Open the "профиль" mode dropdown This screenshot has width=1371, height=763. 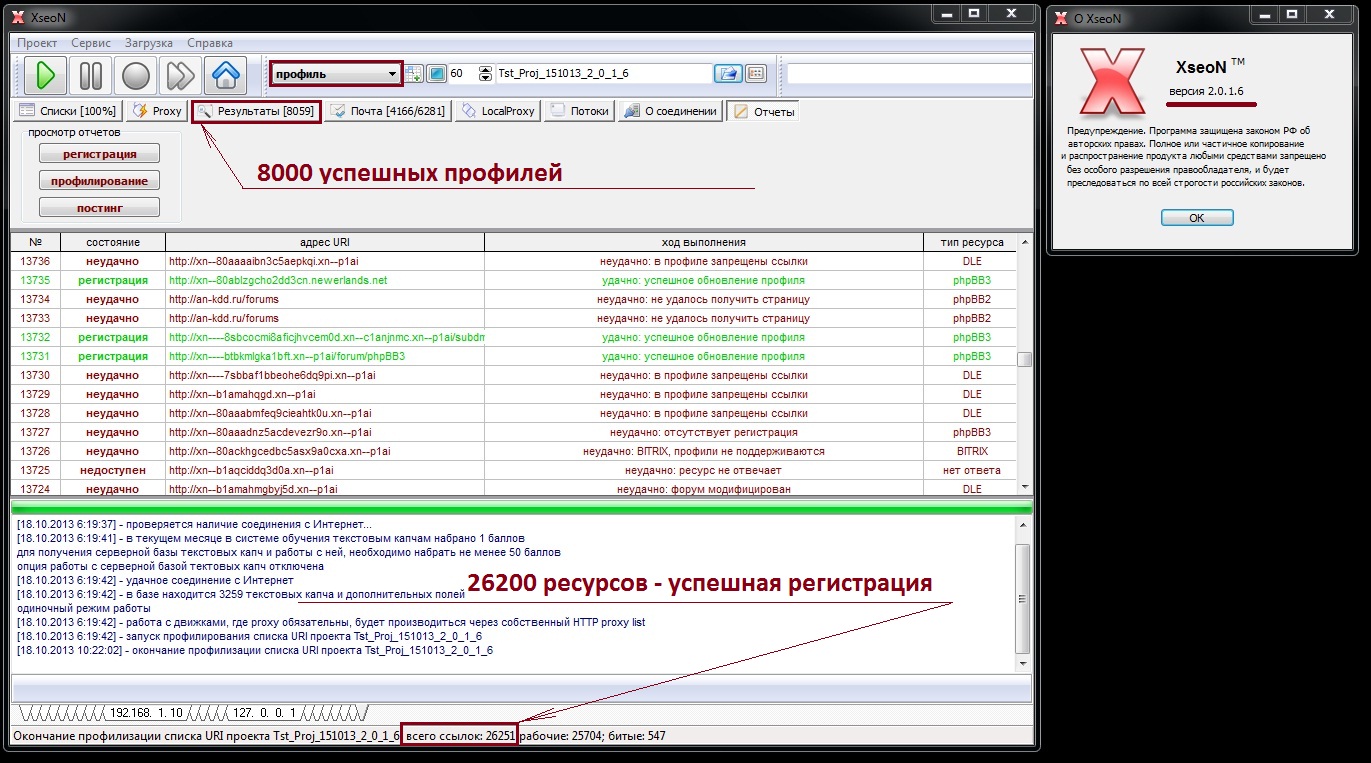336,74
